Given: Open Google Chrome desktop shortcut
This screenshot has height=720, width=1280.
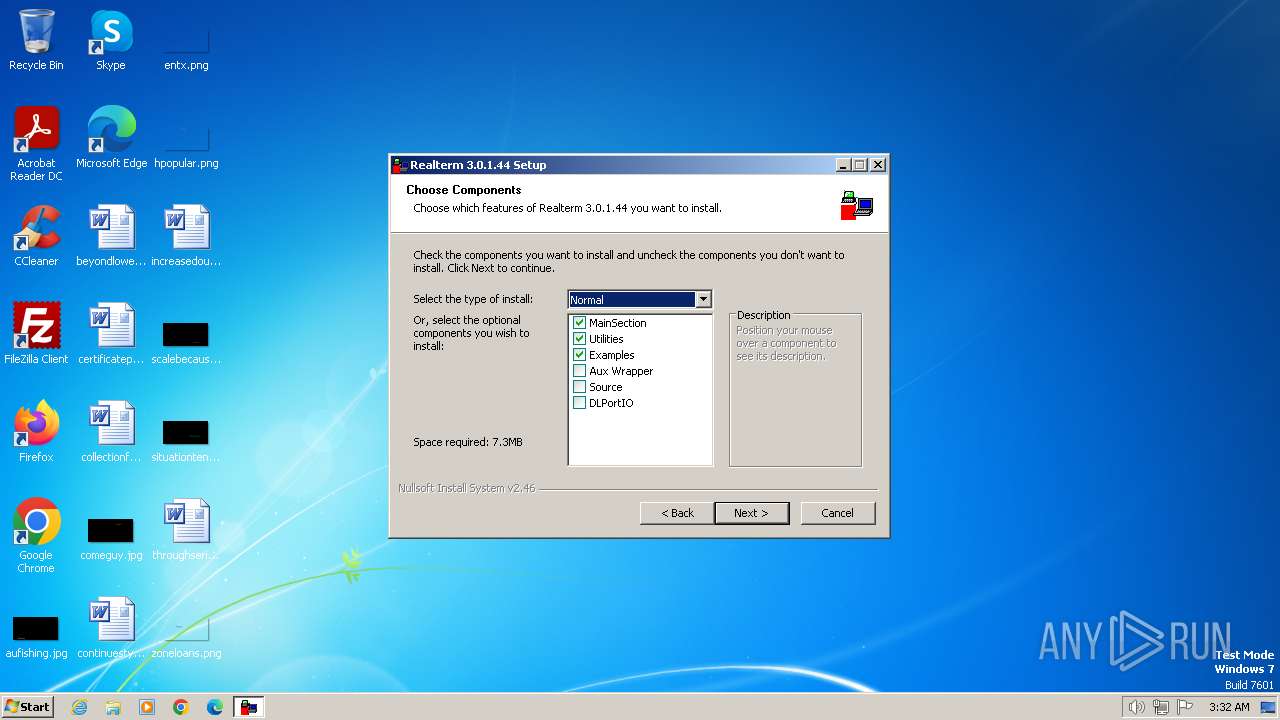Looking at the screenshot, I should pos(36,535).
